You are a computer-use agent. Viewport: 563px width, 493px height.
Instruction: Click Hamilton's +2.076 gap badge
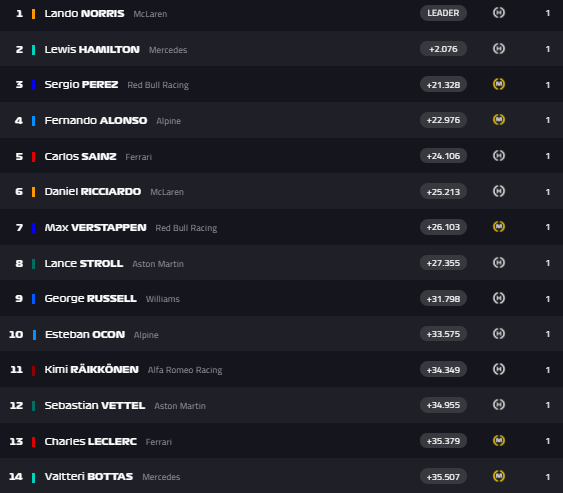click(x=443, y=48)
